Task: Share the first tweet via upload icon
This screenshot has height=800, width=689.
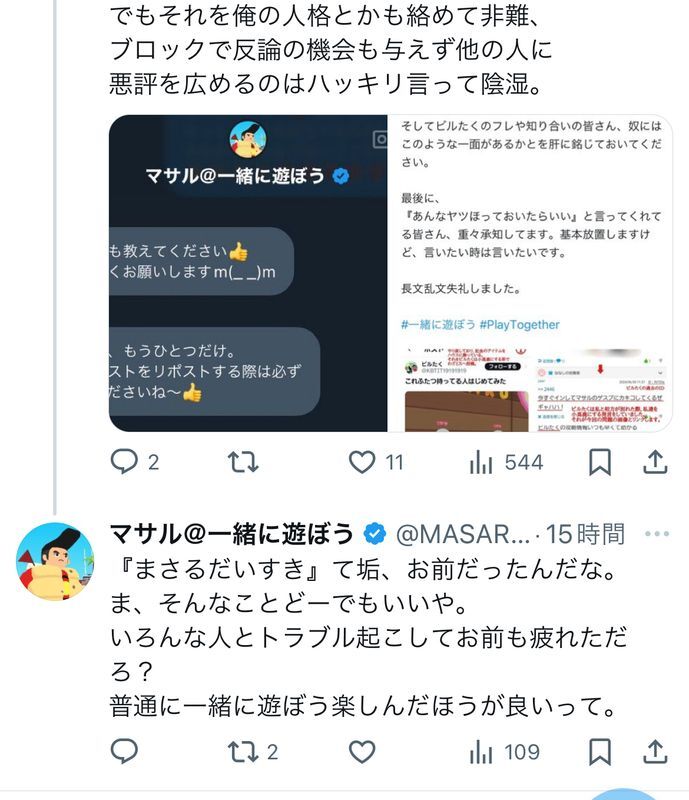Action: tap(655, 462)
